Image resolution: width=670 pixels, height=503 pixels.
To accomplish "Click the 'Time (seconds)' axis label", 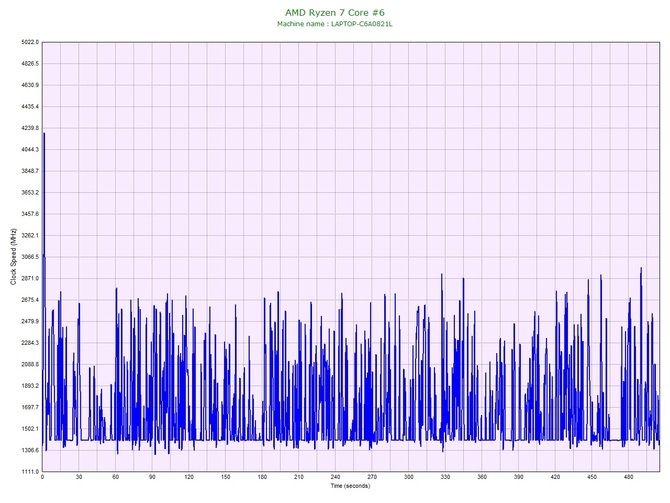I will coord(350,486).
